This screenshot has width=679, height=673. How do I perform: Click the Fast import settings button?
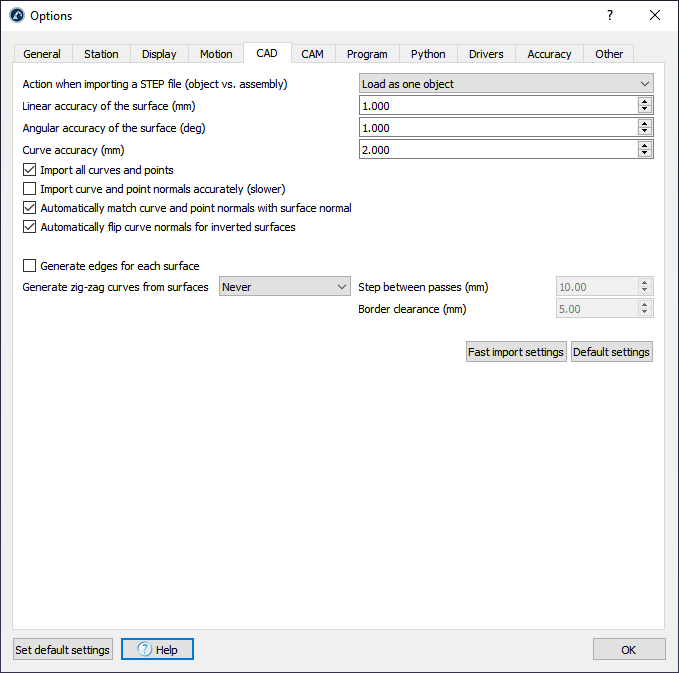[x=516, y=352]
